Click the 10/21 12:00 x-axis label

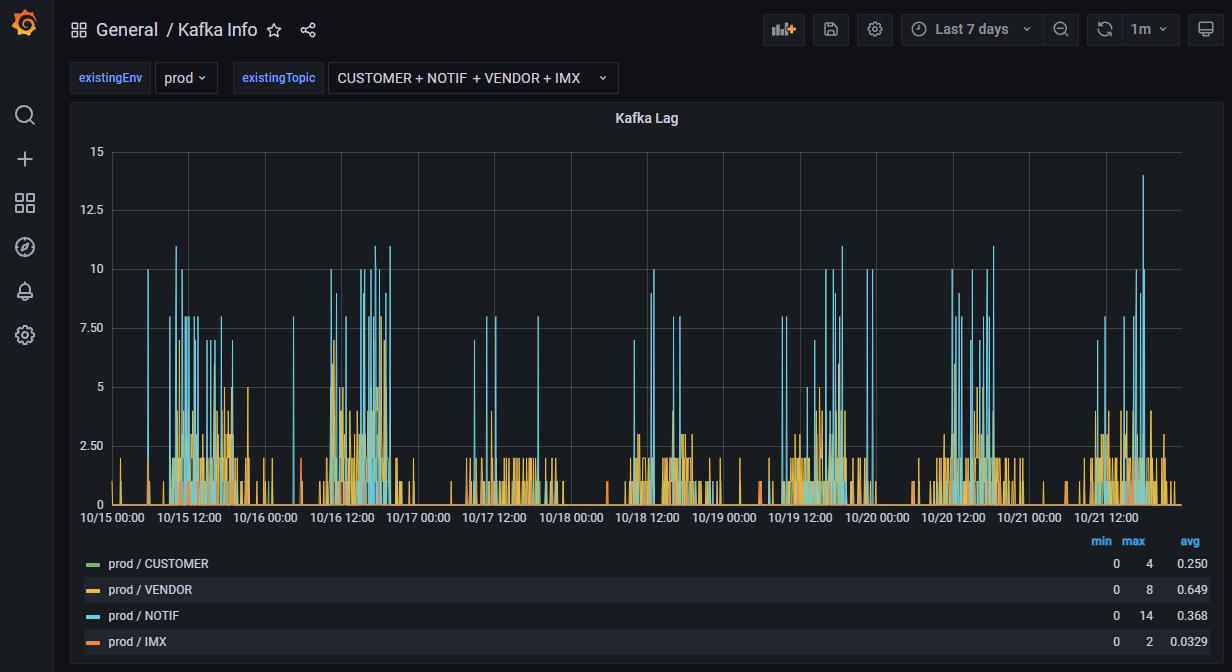[1106, 518]
